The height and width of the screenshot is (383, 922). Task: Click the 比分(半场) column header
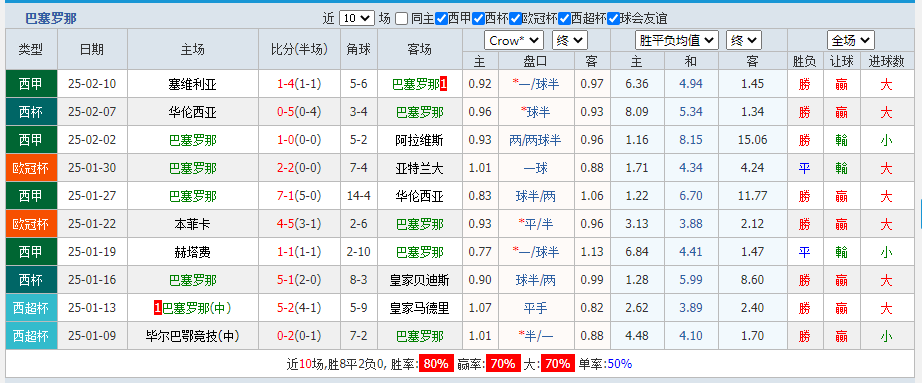click(299, 49)
